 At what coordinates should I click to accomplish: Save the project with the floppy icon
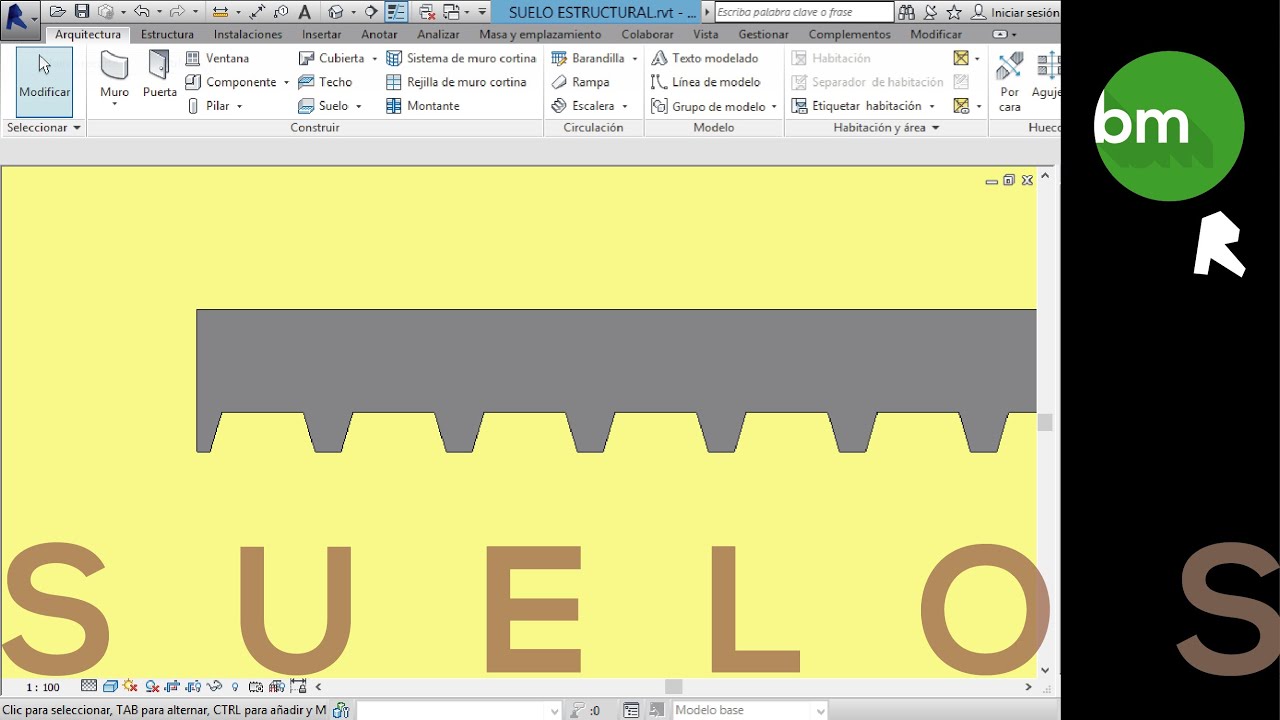[x=82, y=12]
